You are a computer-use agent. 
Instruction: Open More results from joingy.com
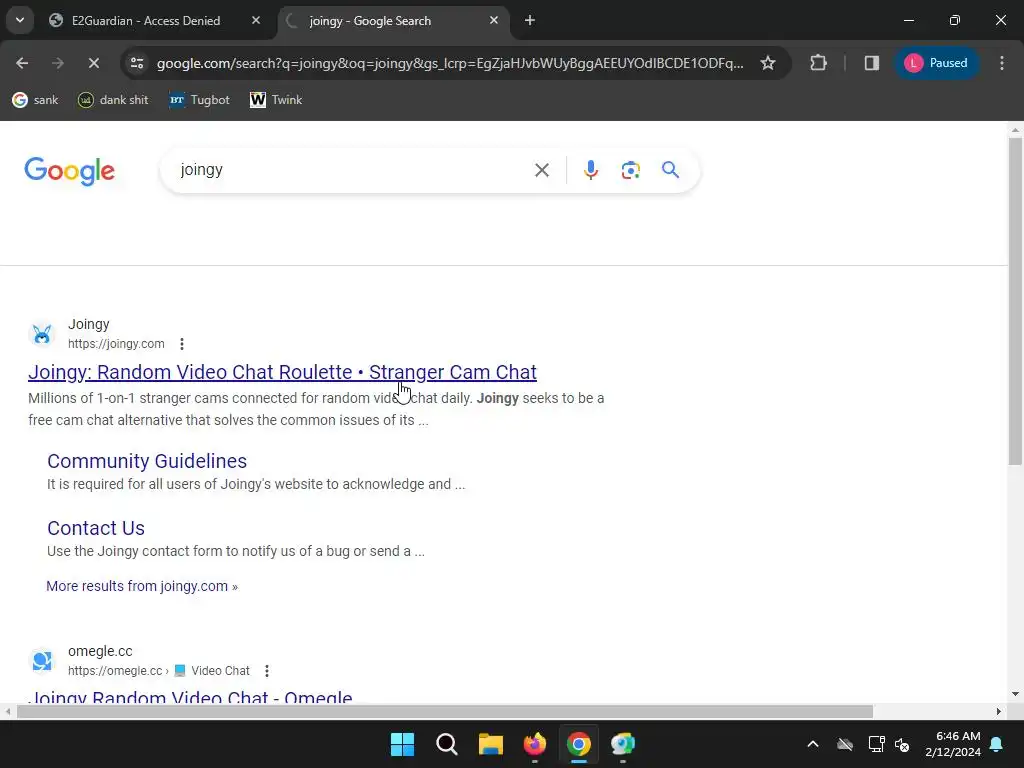[x=142, y=586]
